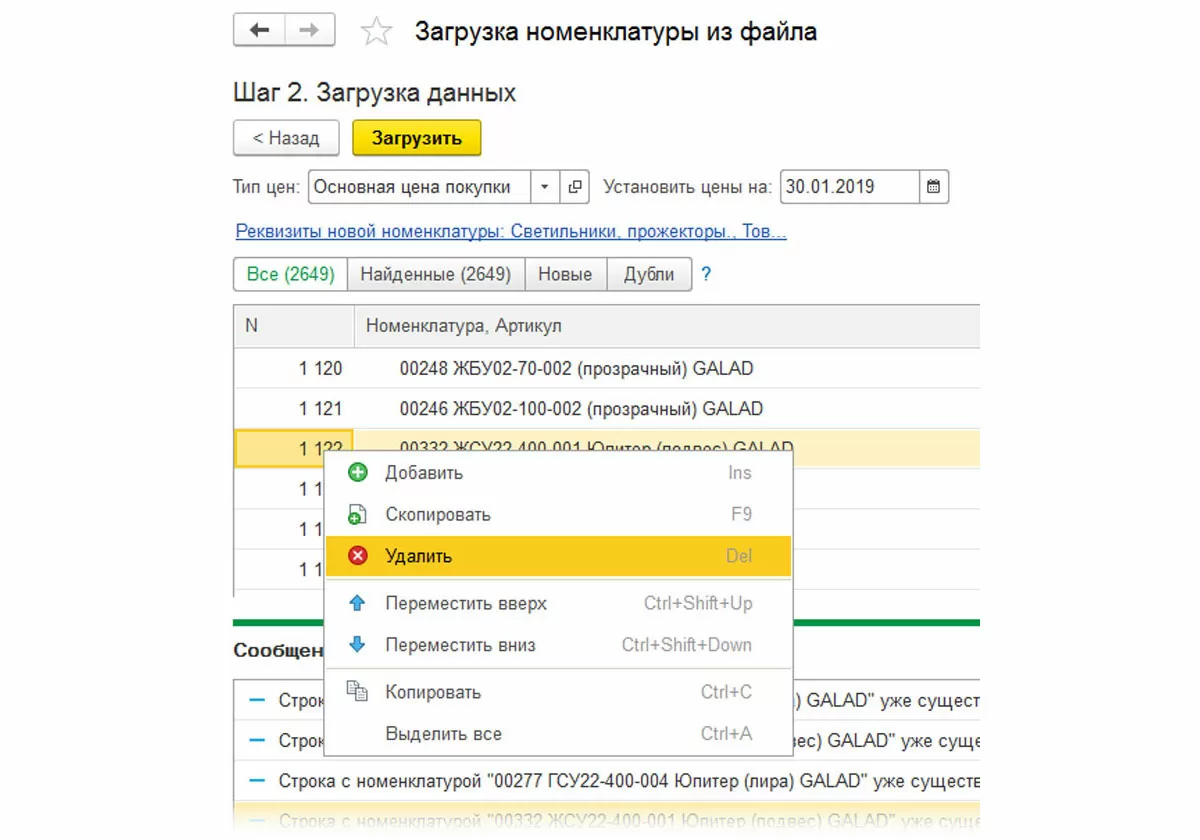The width and height of the screenshot is (1200, 840).
Task: Go back with the left arrow button
Action: (259, 31)
